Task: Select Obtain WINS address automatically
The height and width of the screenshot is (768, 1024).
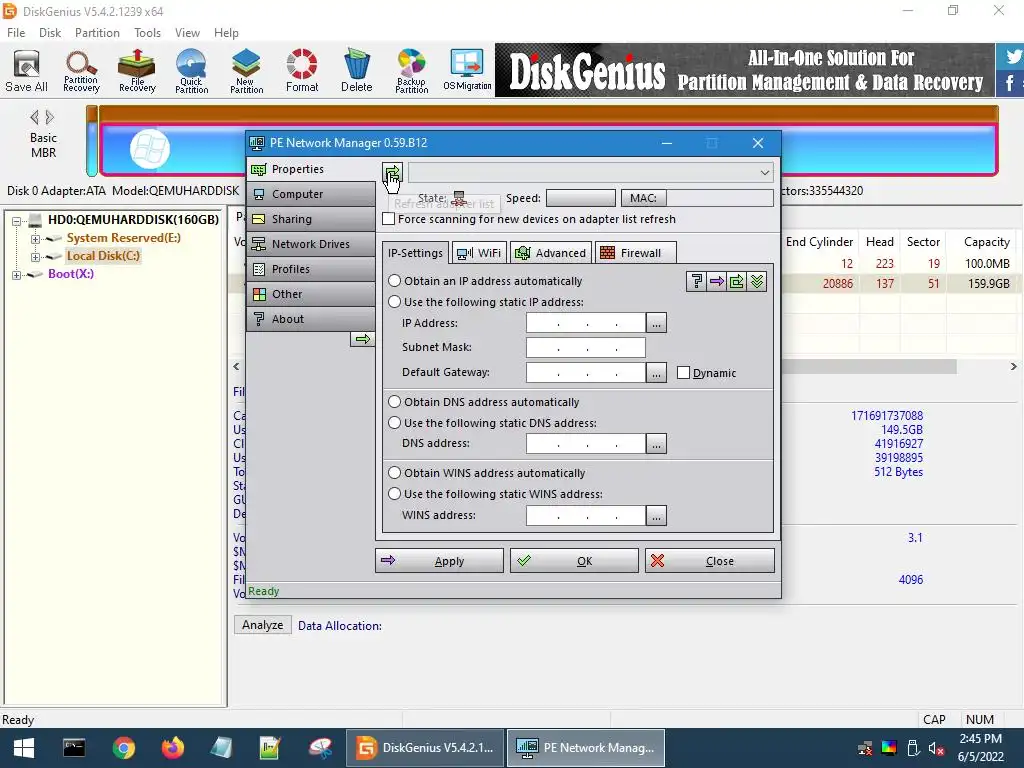Action: [394, 473]
